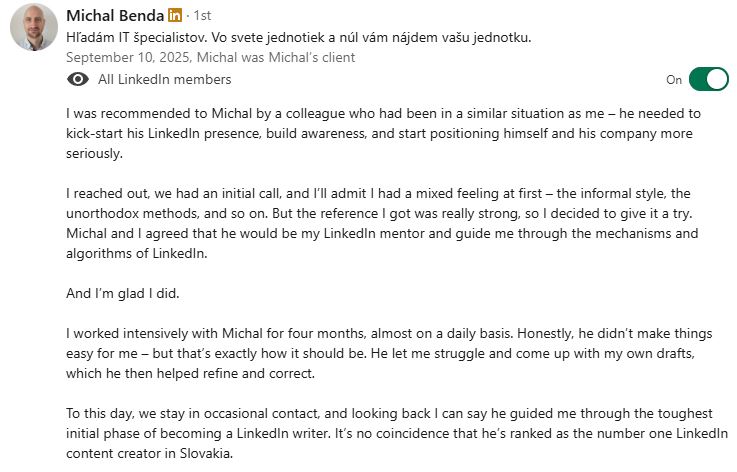Click the "1st" connection degree label

coord(202,17)
